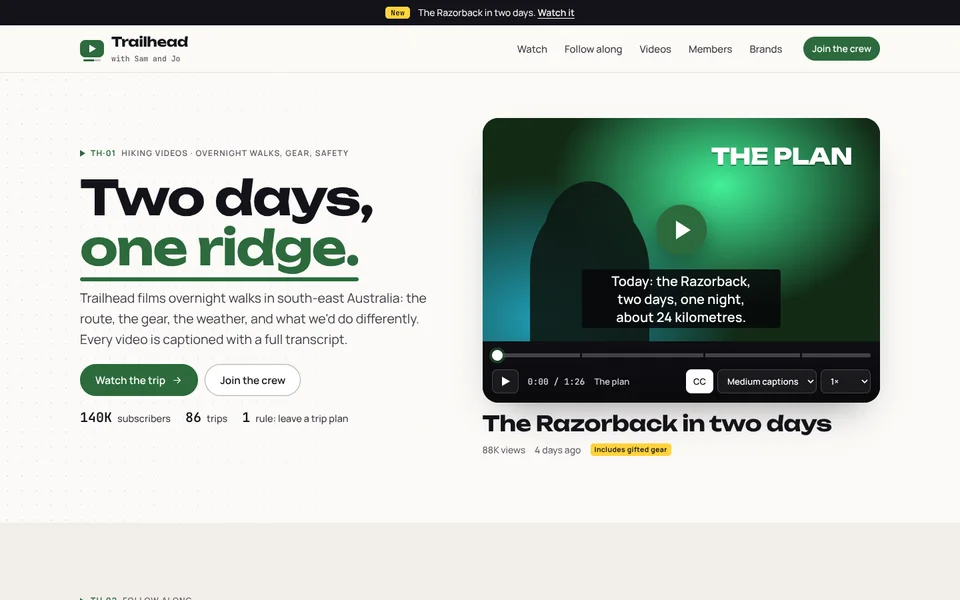This screenshot has width=960, height=600.
Task: Click the 1 rule: leave a trip plan stat
Action: tap(295, 418)
